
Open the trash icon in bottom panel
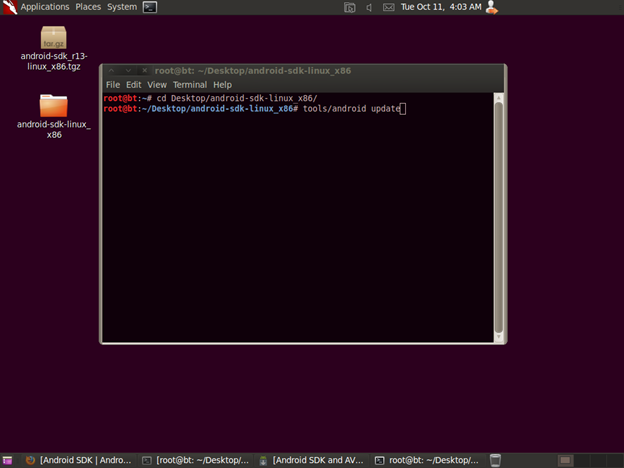point(494,460)
